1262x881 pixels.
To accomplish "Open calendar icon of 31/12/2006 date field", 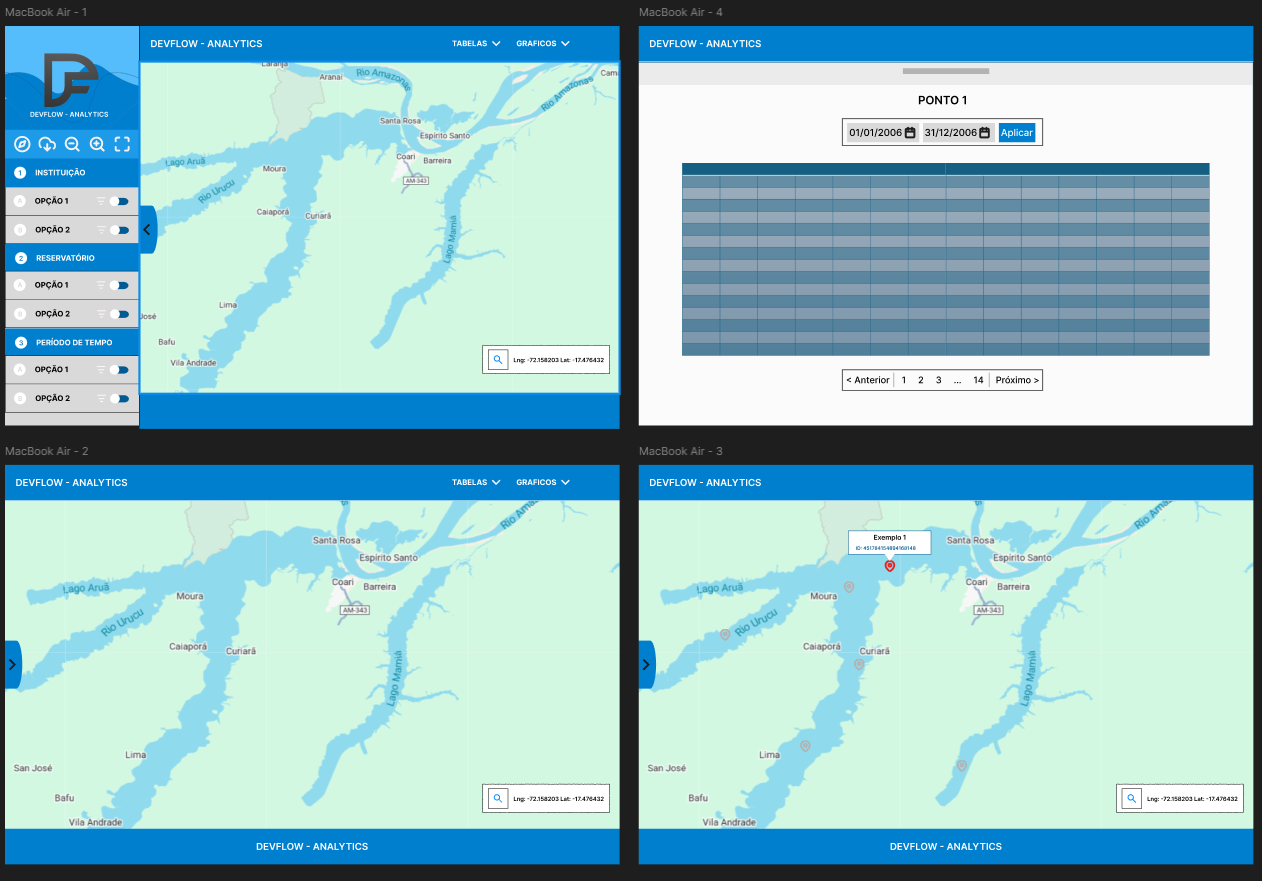I will click(985, 133).
